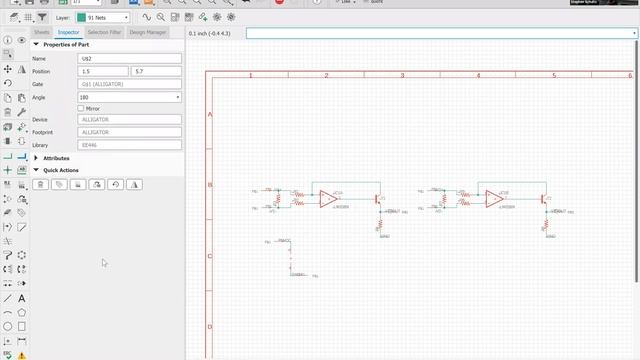Run the ERC check
This screenshot has width=640, height=360.
[x=7, y=355]
